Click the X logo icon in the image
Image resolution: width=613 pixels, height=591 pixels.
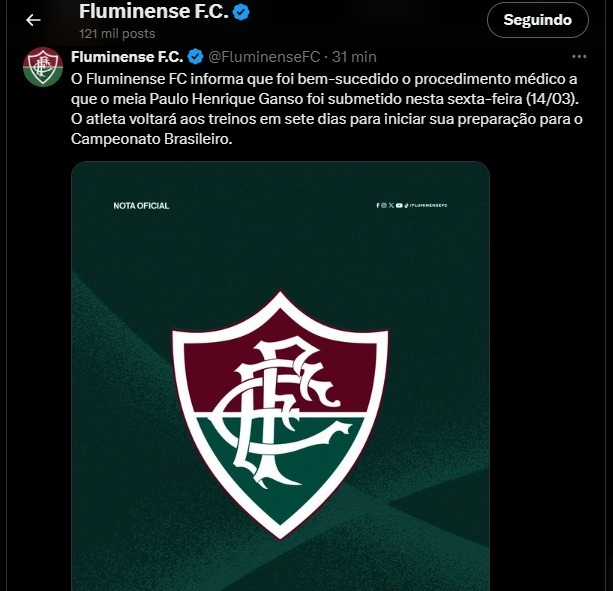pyautogui.click(x=391, y=206)
